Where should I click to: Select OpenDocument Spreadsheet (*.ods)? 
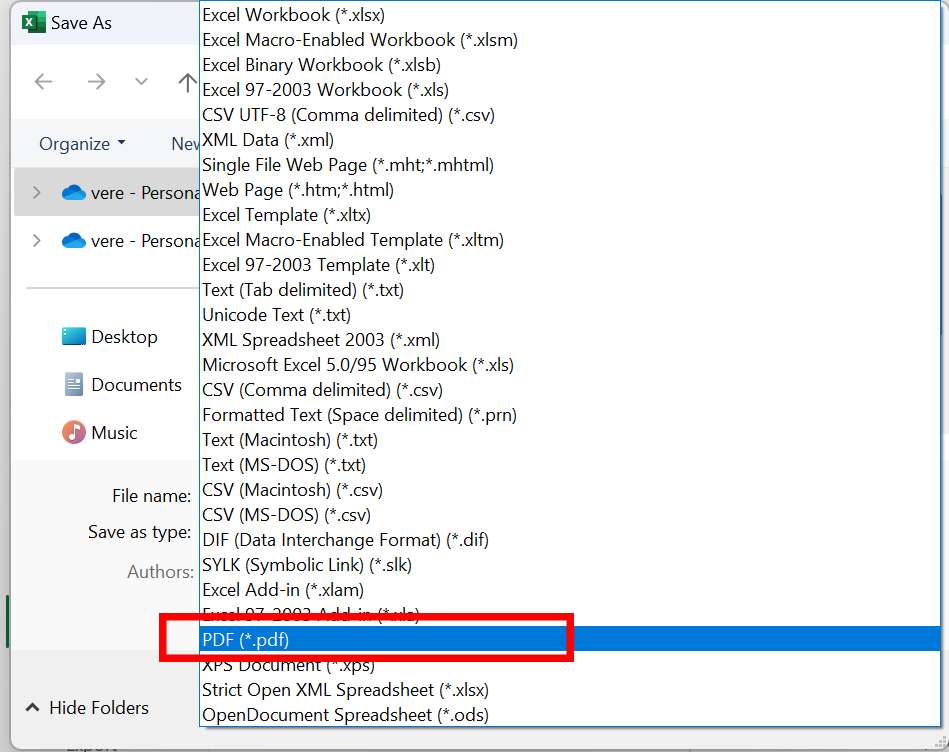(x=570, y=714)
